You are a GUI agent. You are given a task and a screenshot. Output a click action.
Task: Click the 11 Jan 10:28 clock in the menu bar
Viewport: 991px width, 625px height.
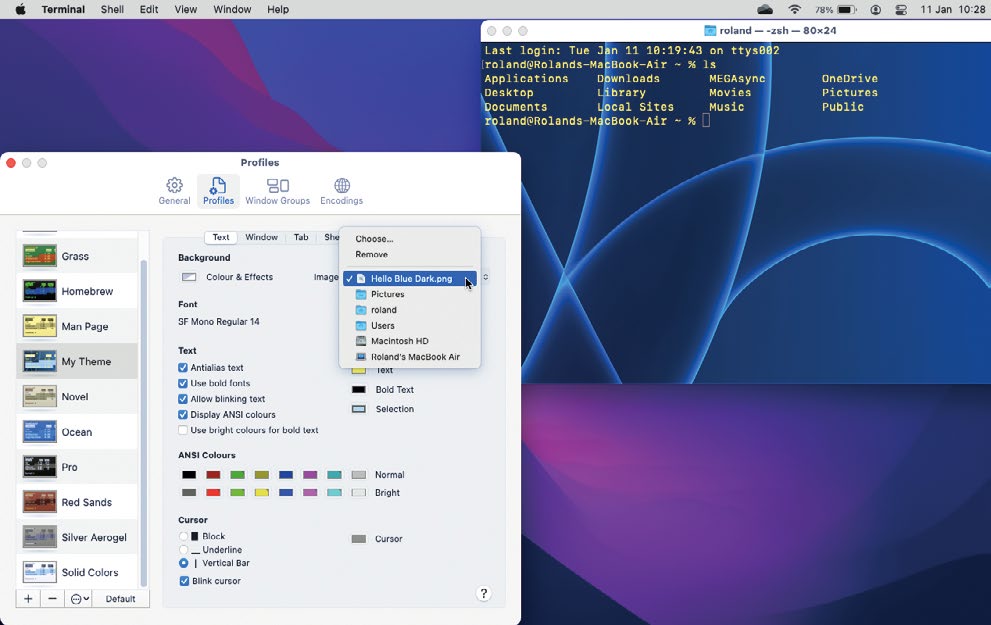pyautogui.click(x=952, y=9)
